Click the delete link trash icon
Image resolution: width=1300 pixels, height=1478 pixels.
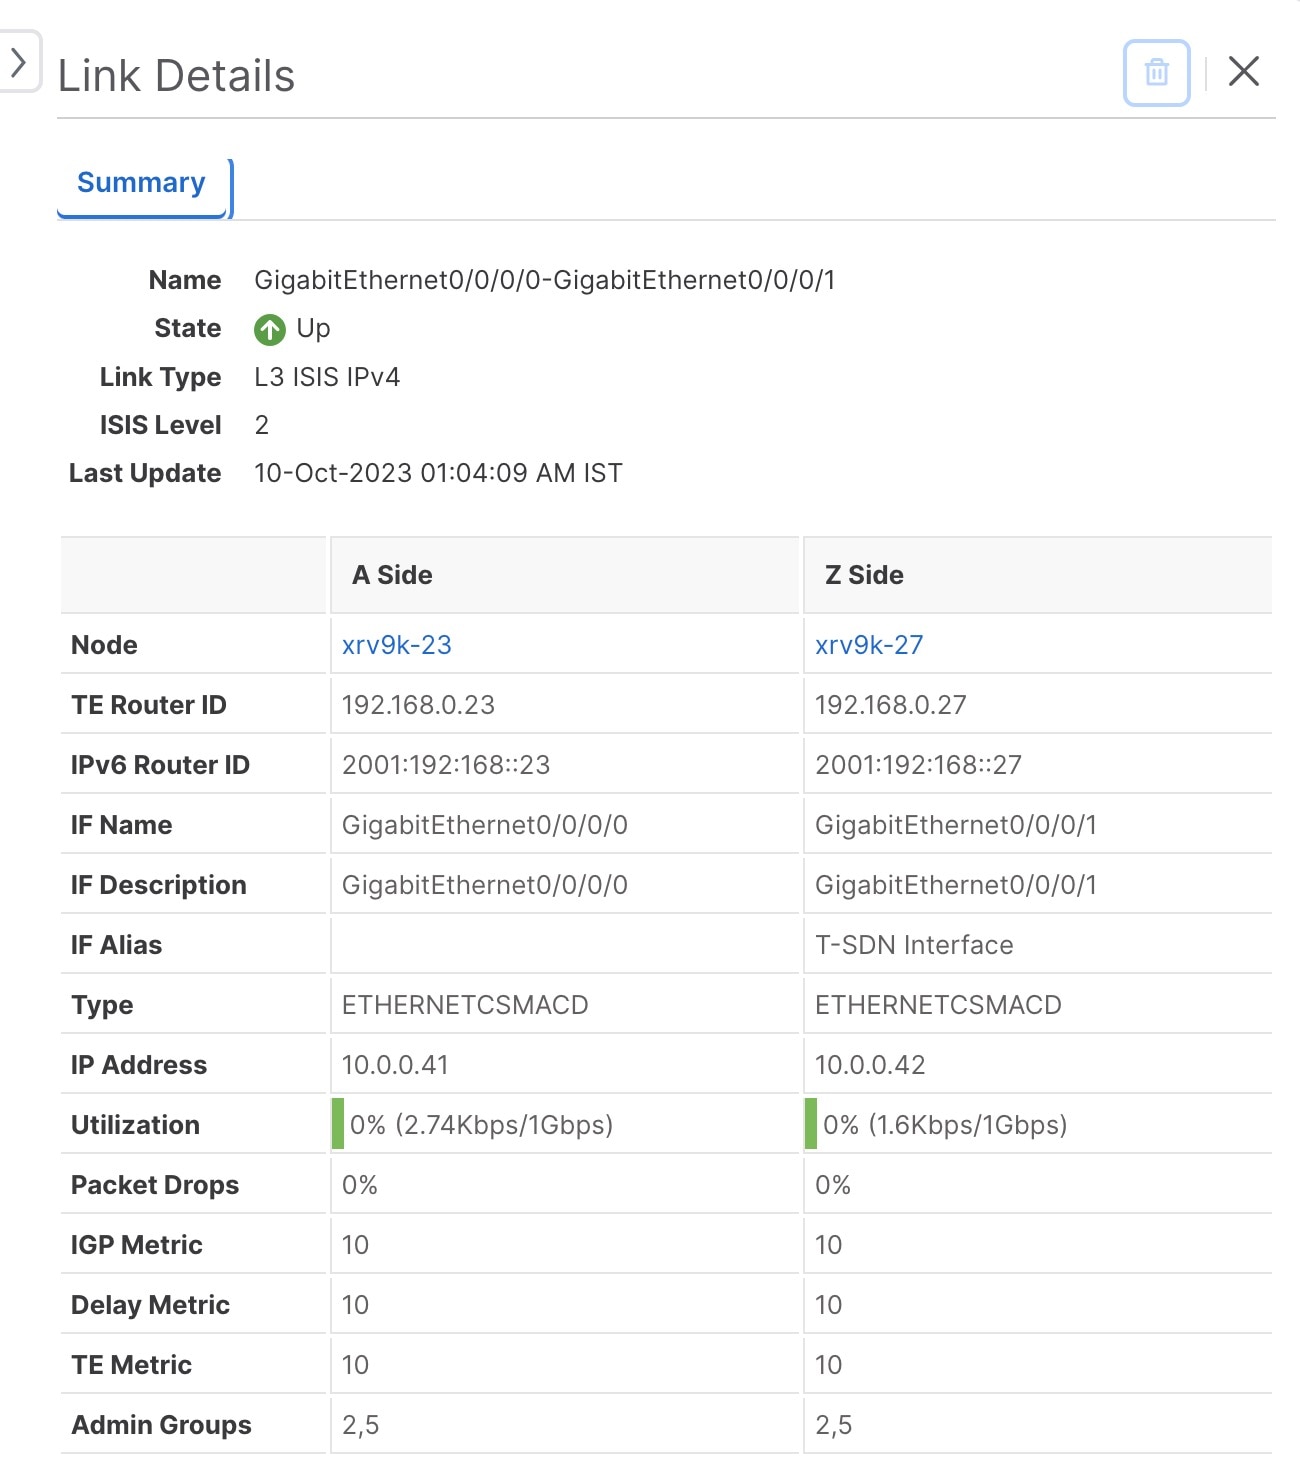point(1156,72)
